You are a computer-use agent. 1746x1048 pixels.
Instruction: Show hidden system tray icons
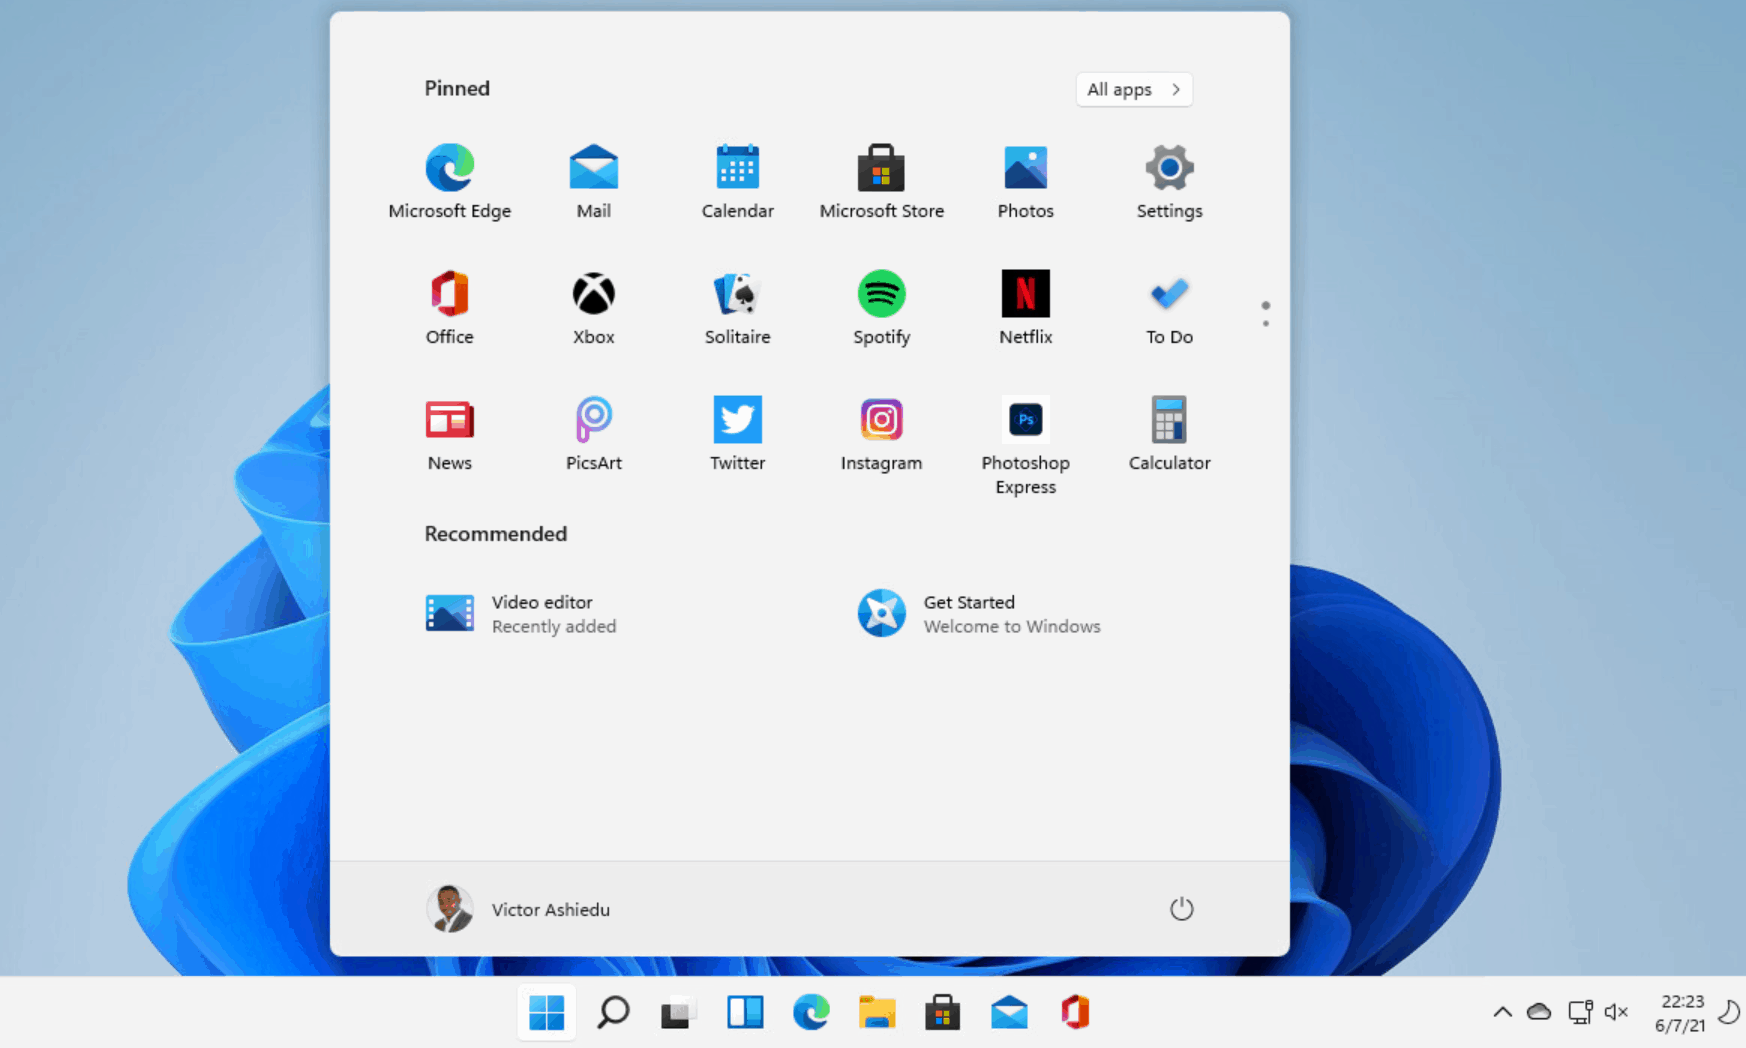tap(1502, 1012)
